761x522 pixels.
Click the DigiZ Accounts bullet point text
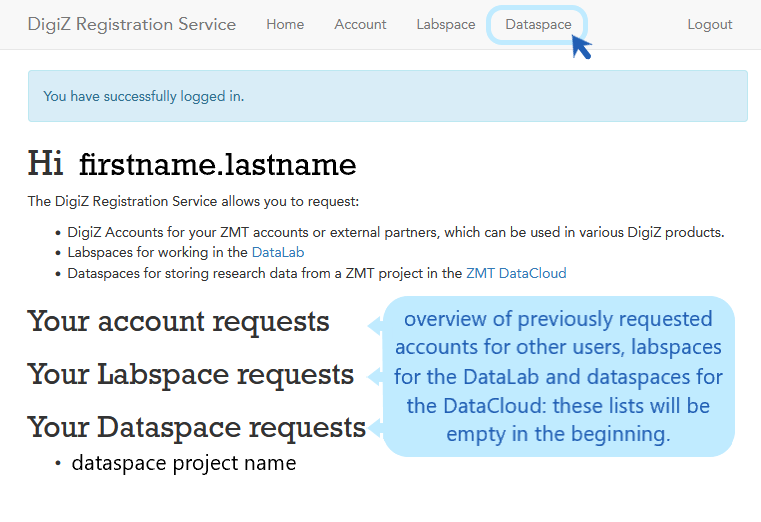[395, 232]
